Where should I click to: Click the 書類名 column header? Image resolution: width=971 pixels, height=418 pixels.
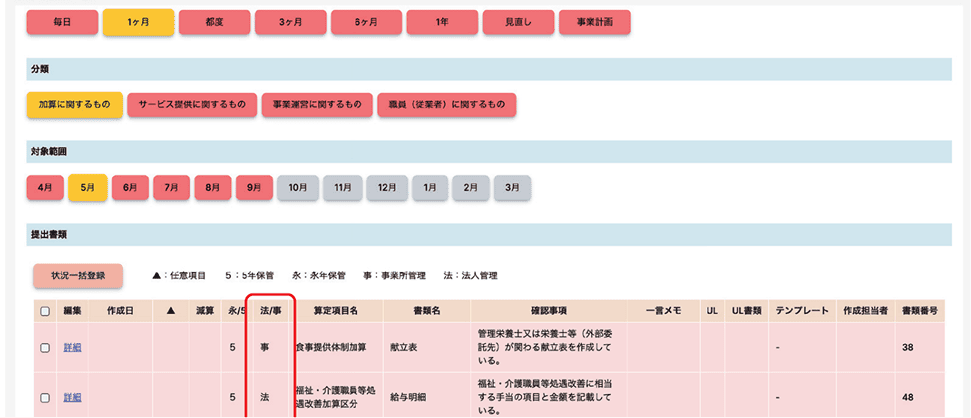coord(427,311)
